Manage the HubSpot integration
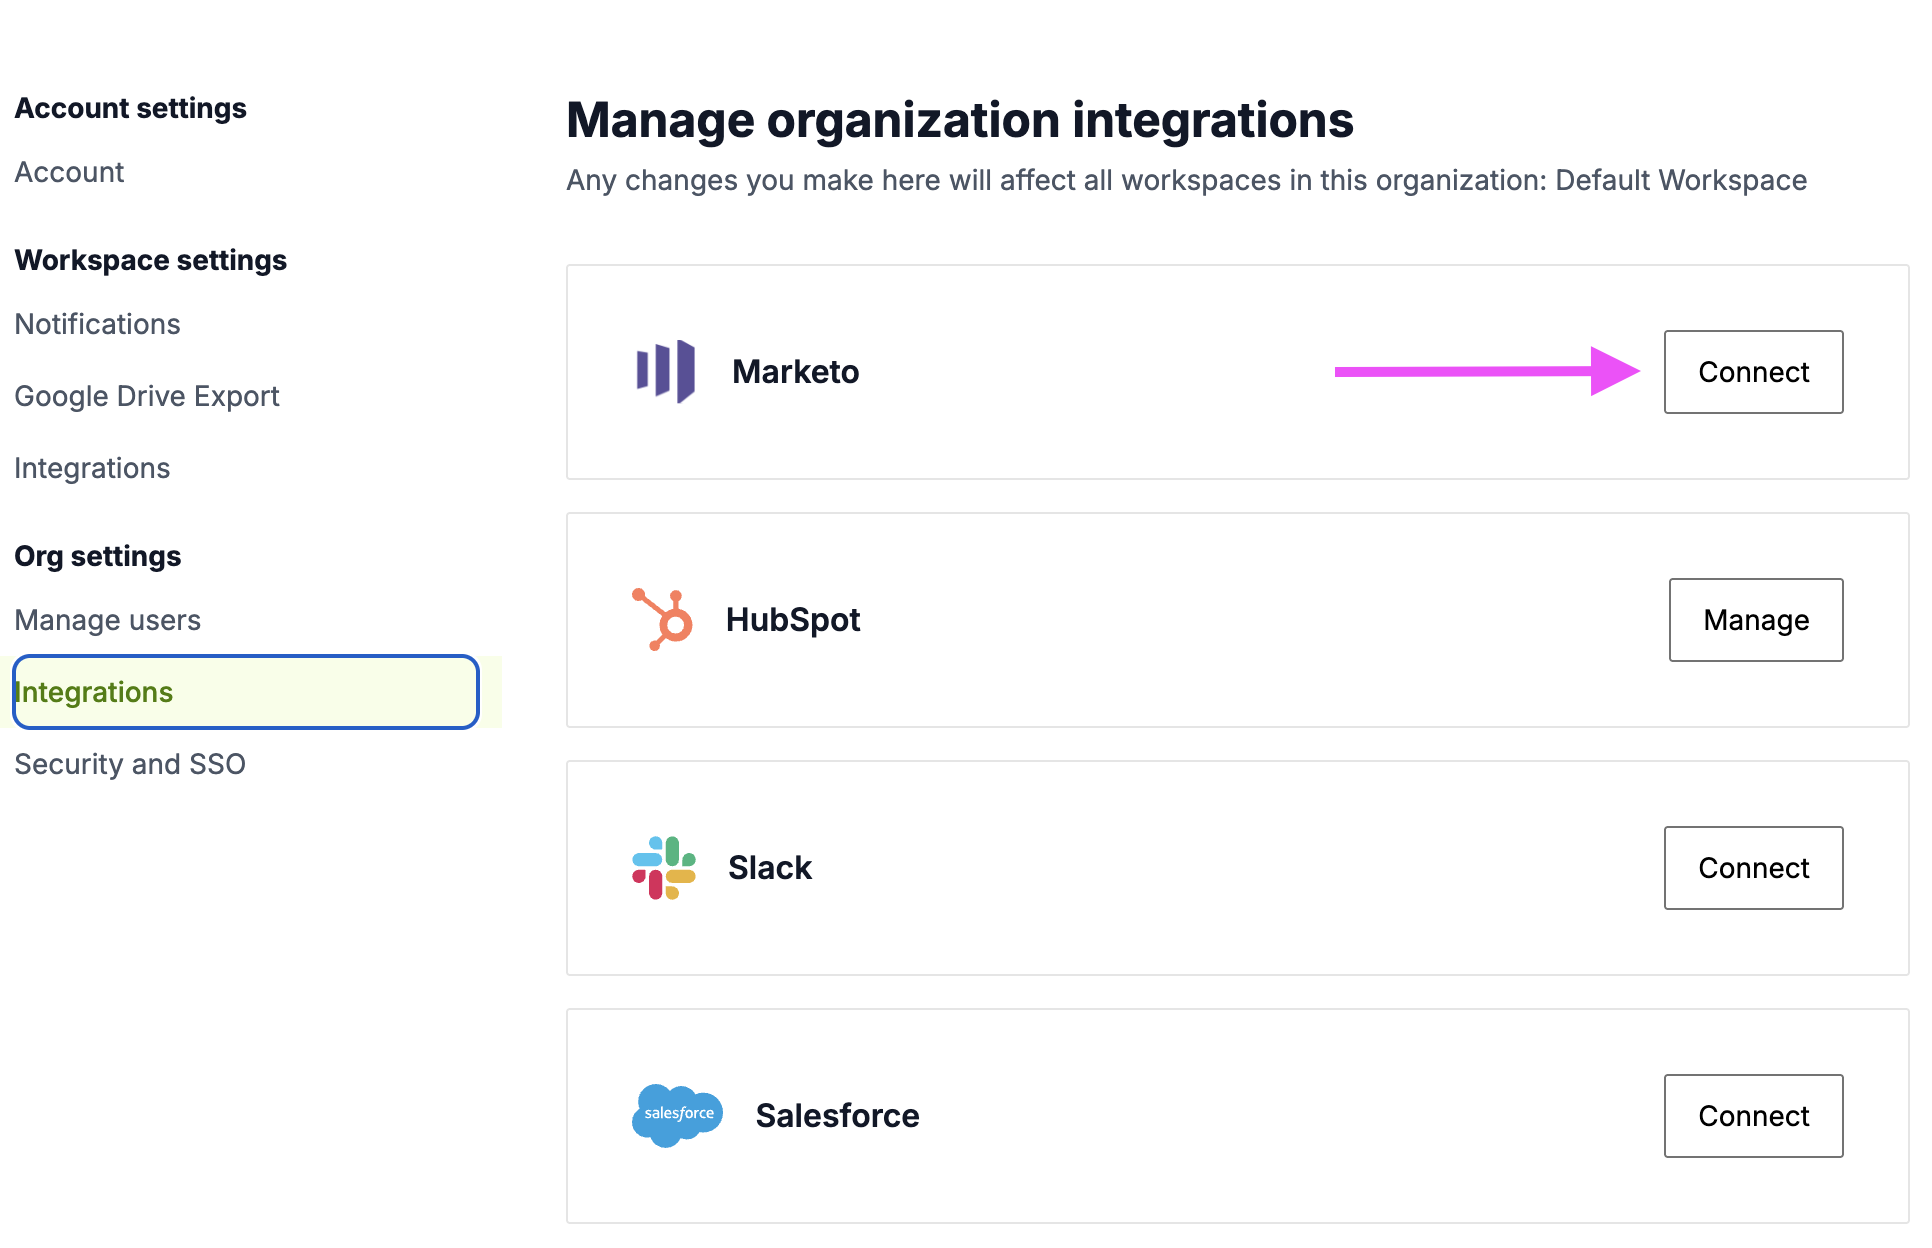This screenshot has width=1932, height=1248. click(1756, 620)
